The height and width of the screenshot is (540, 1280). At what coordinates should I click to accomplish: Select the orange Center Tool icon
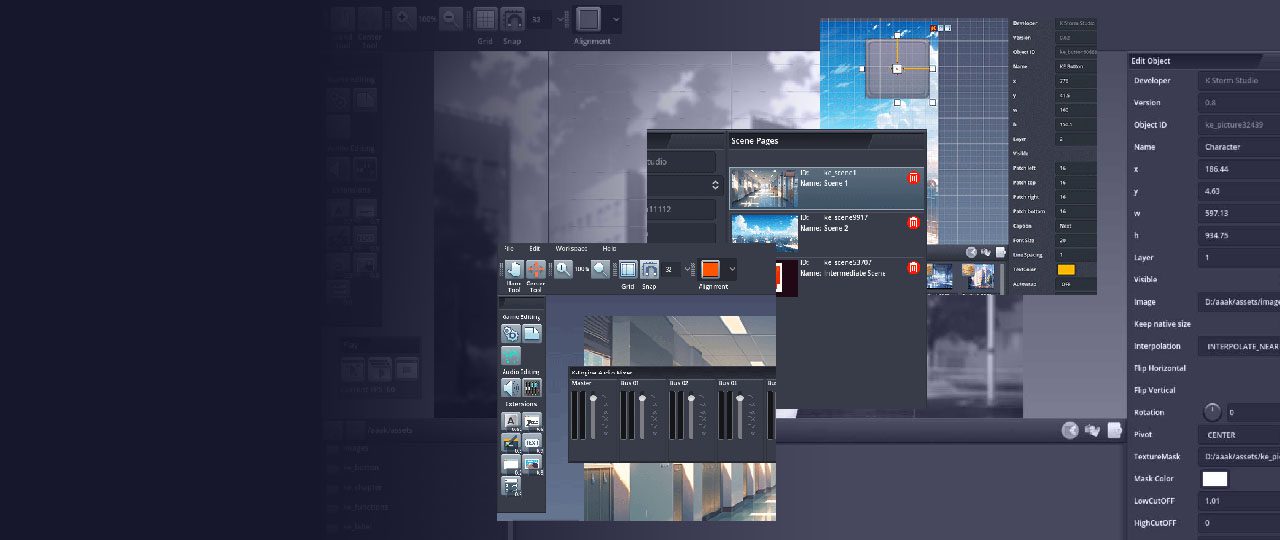tap(536, 270)
